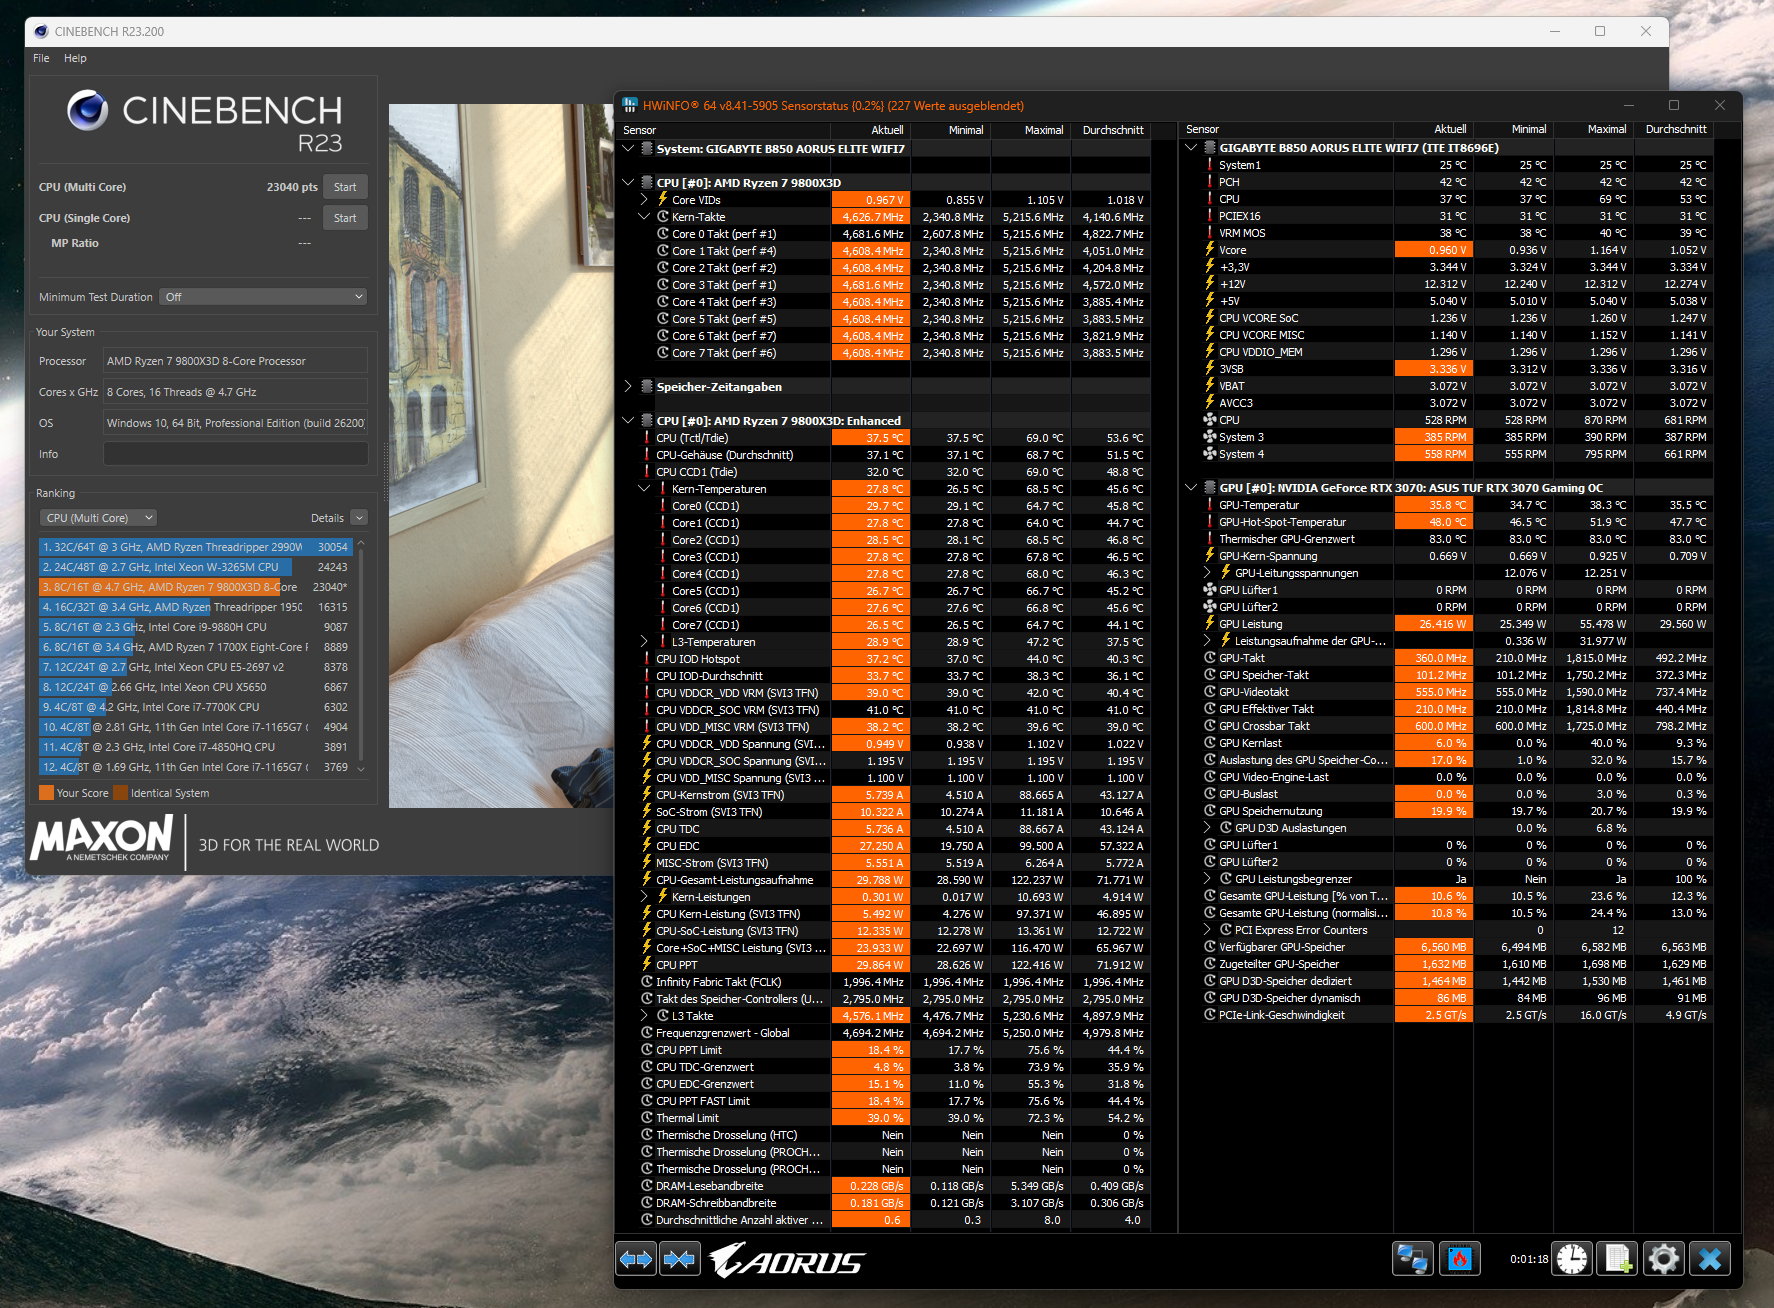
Task: Click the chip icon beside GPU [#0]: NVIDIA GeForce RTX 3070
Action: pos(1210,488)
